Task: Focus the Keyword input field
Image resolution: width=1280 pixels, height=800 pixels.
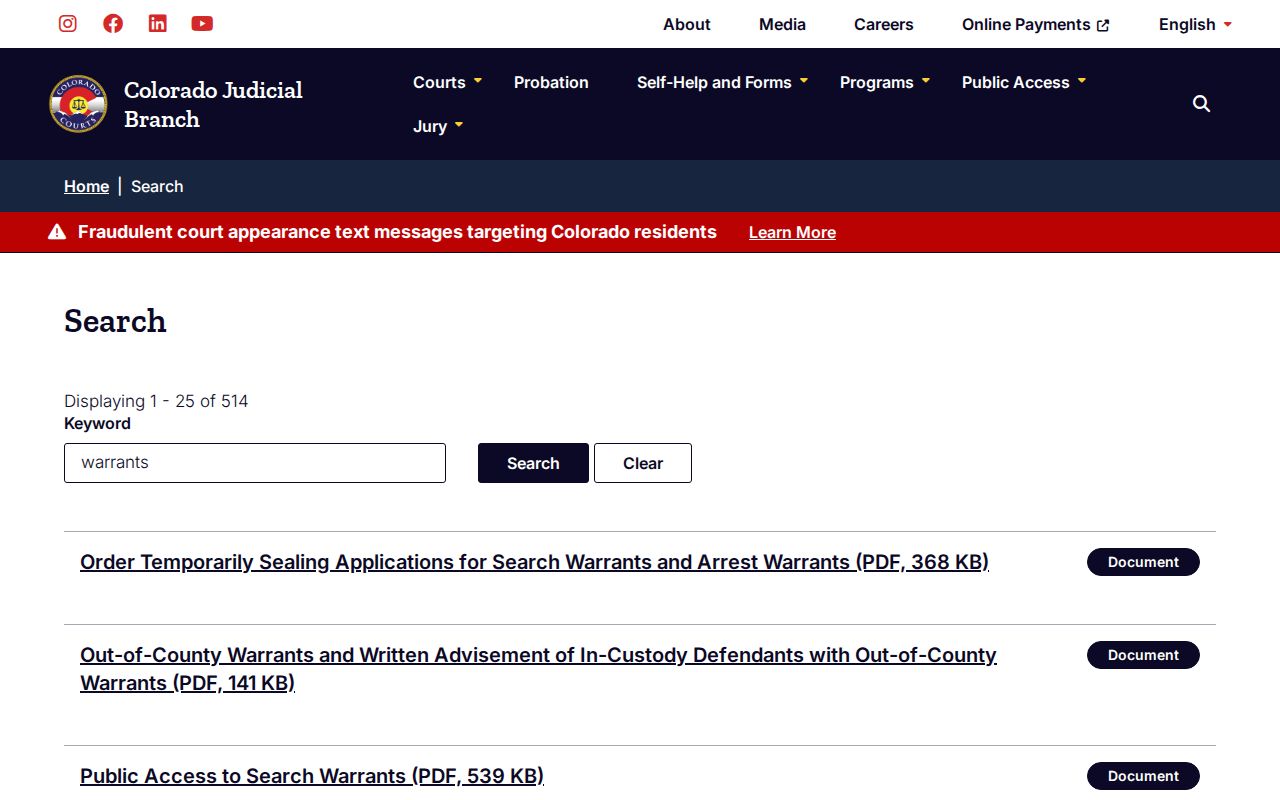Action: (x=255, y=463)
